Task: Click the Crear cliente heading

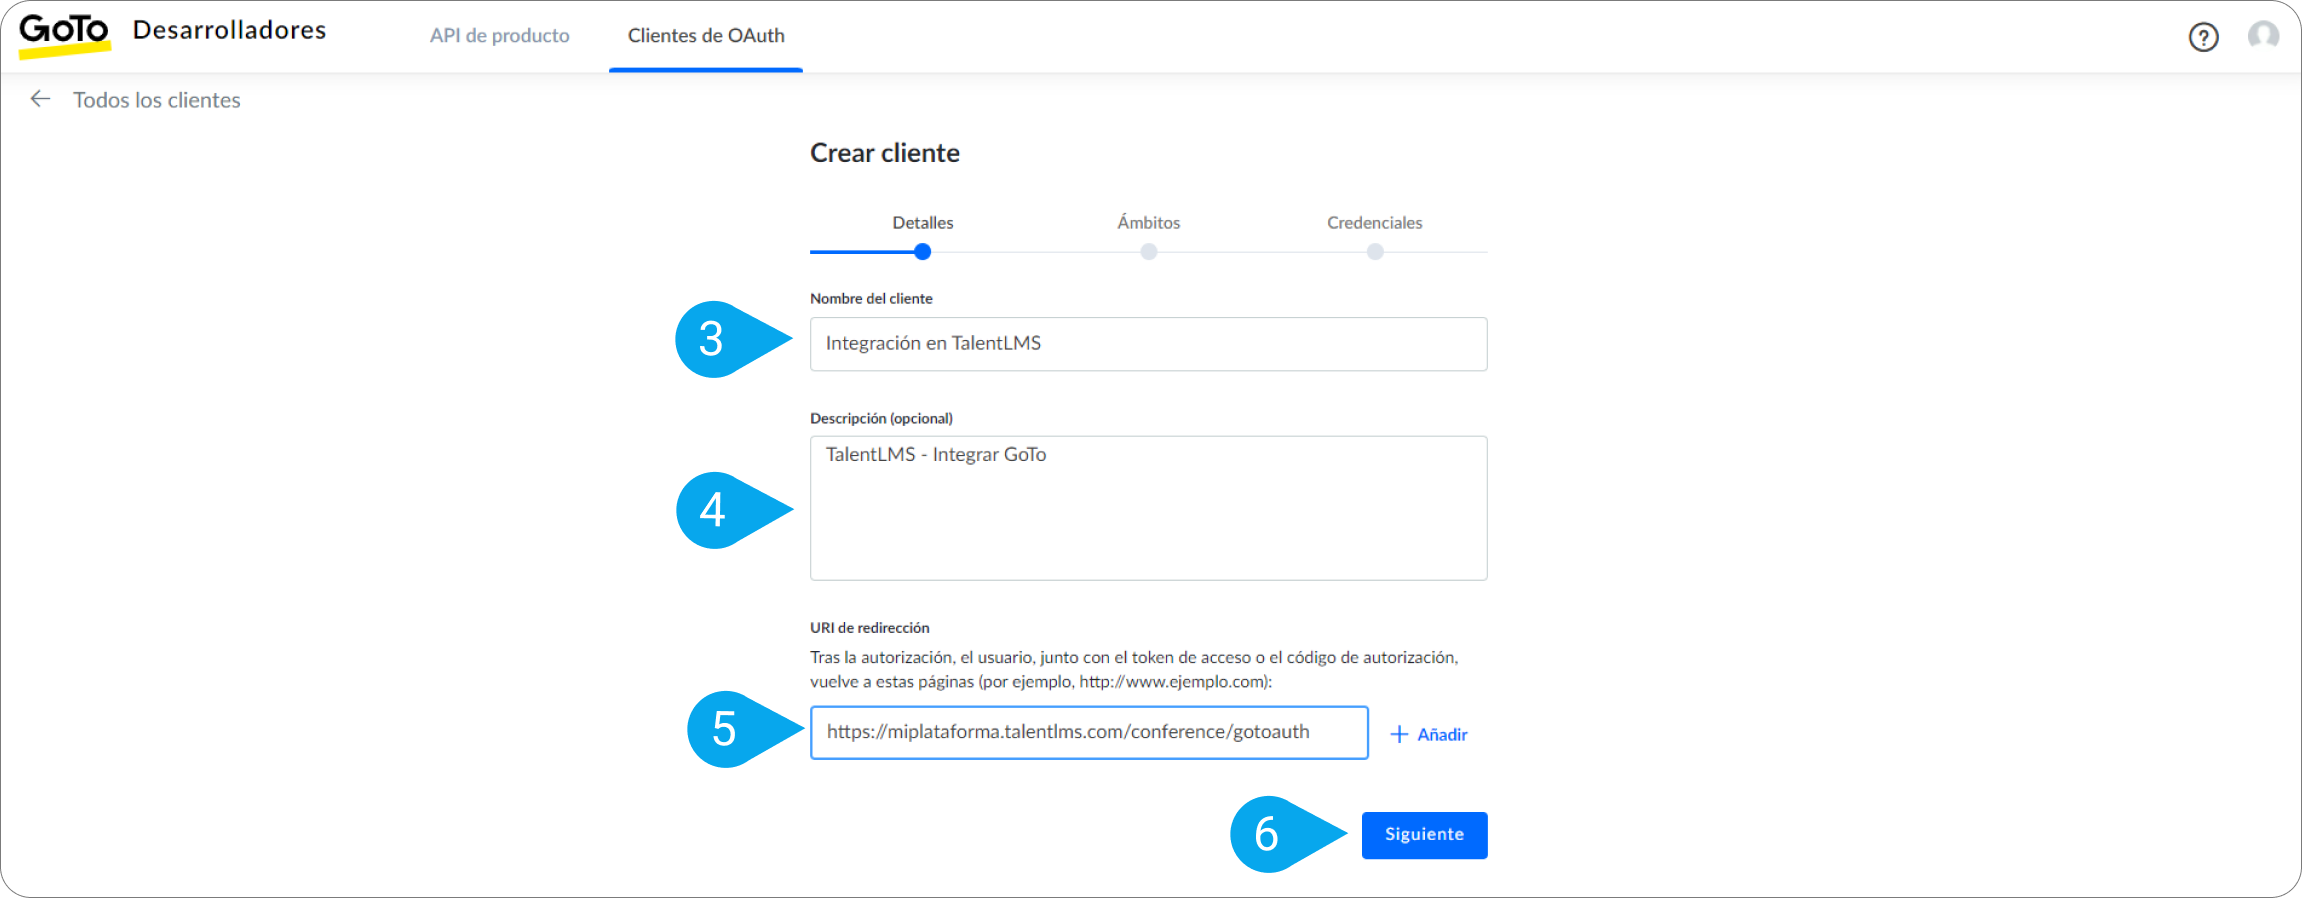Action: (x=885, y=153)
